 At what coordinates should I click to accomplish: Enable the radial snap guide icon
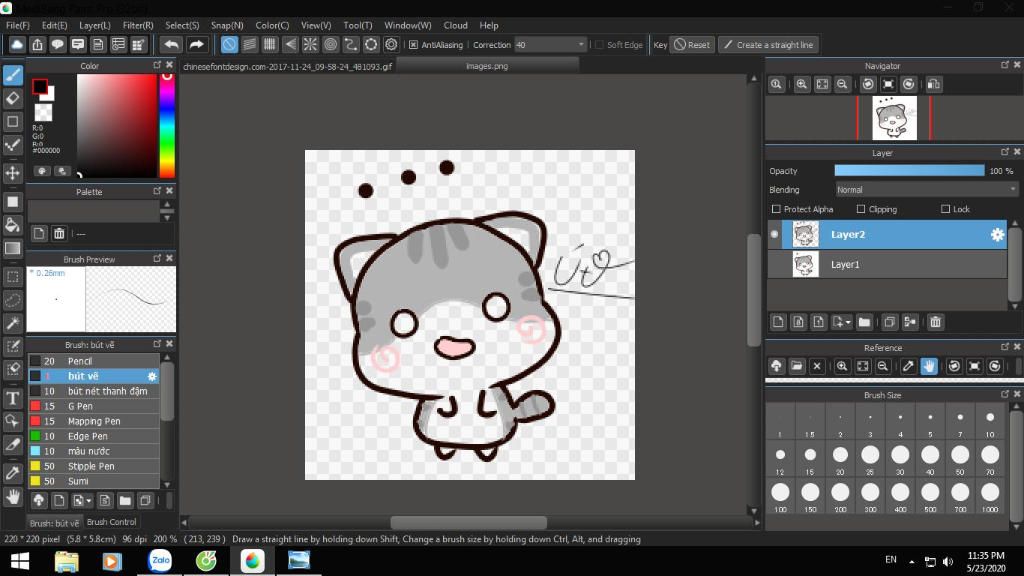pos(310,45)
